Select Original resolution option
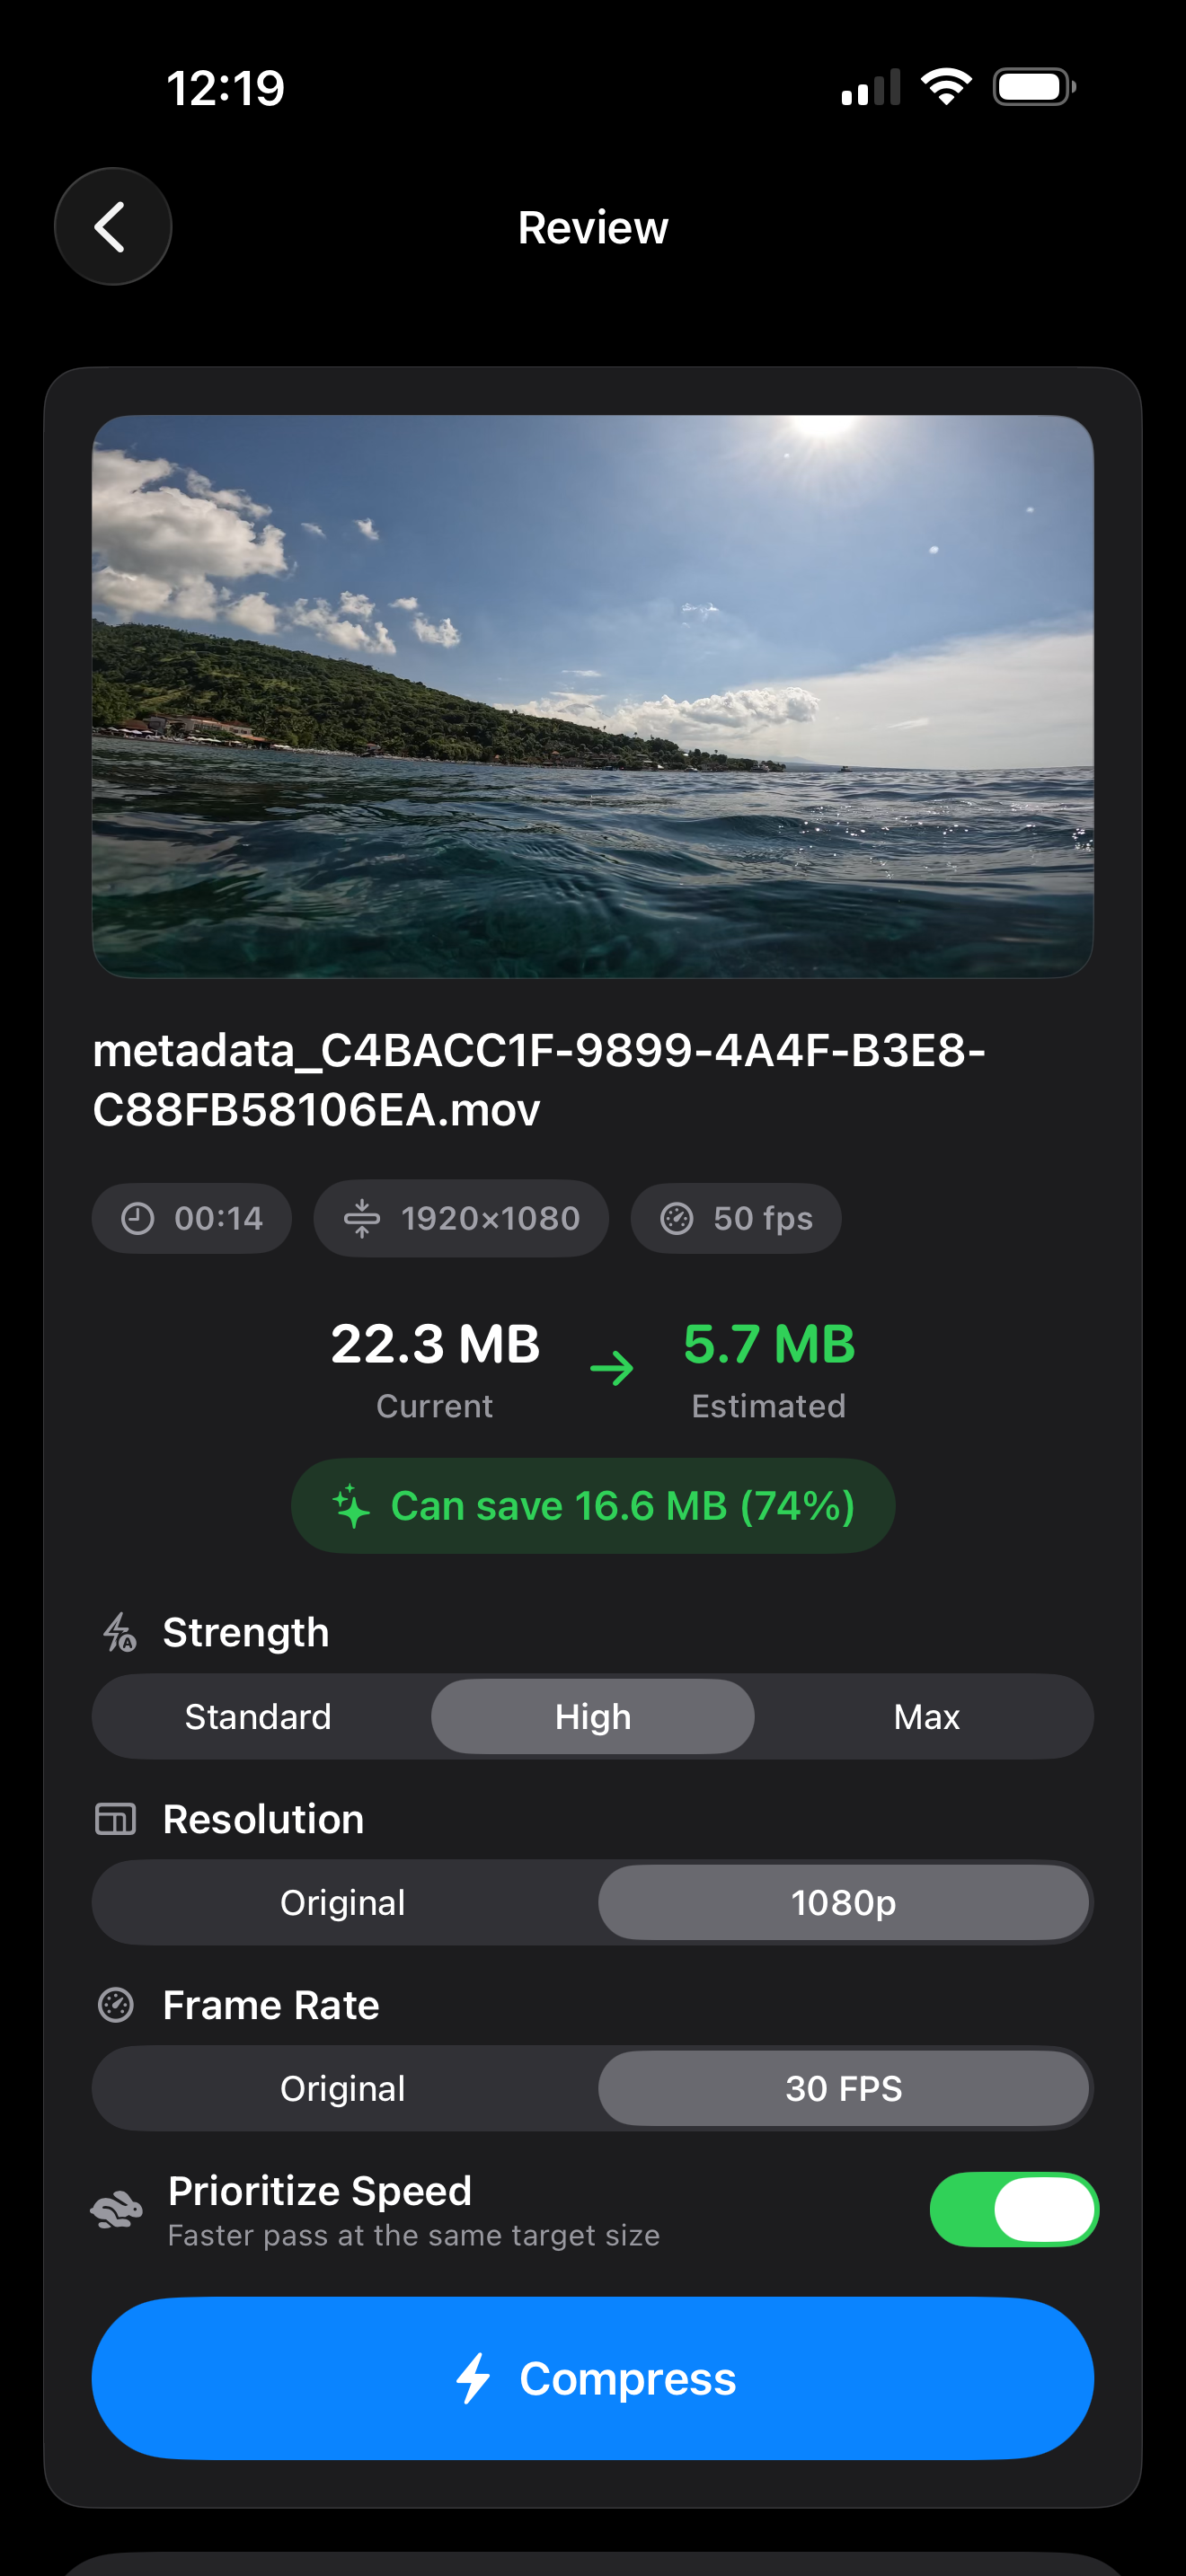The image size is (1186, 2576). point(343,1903)
